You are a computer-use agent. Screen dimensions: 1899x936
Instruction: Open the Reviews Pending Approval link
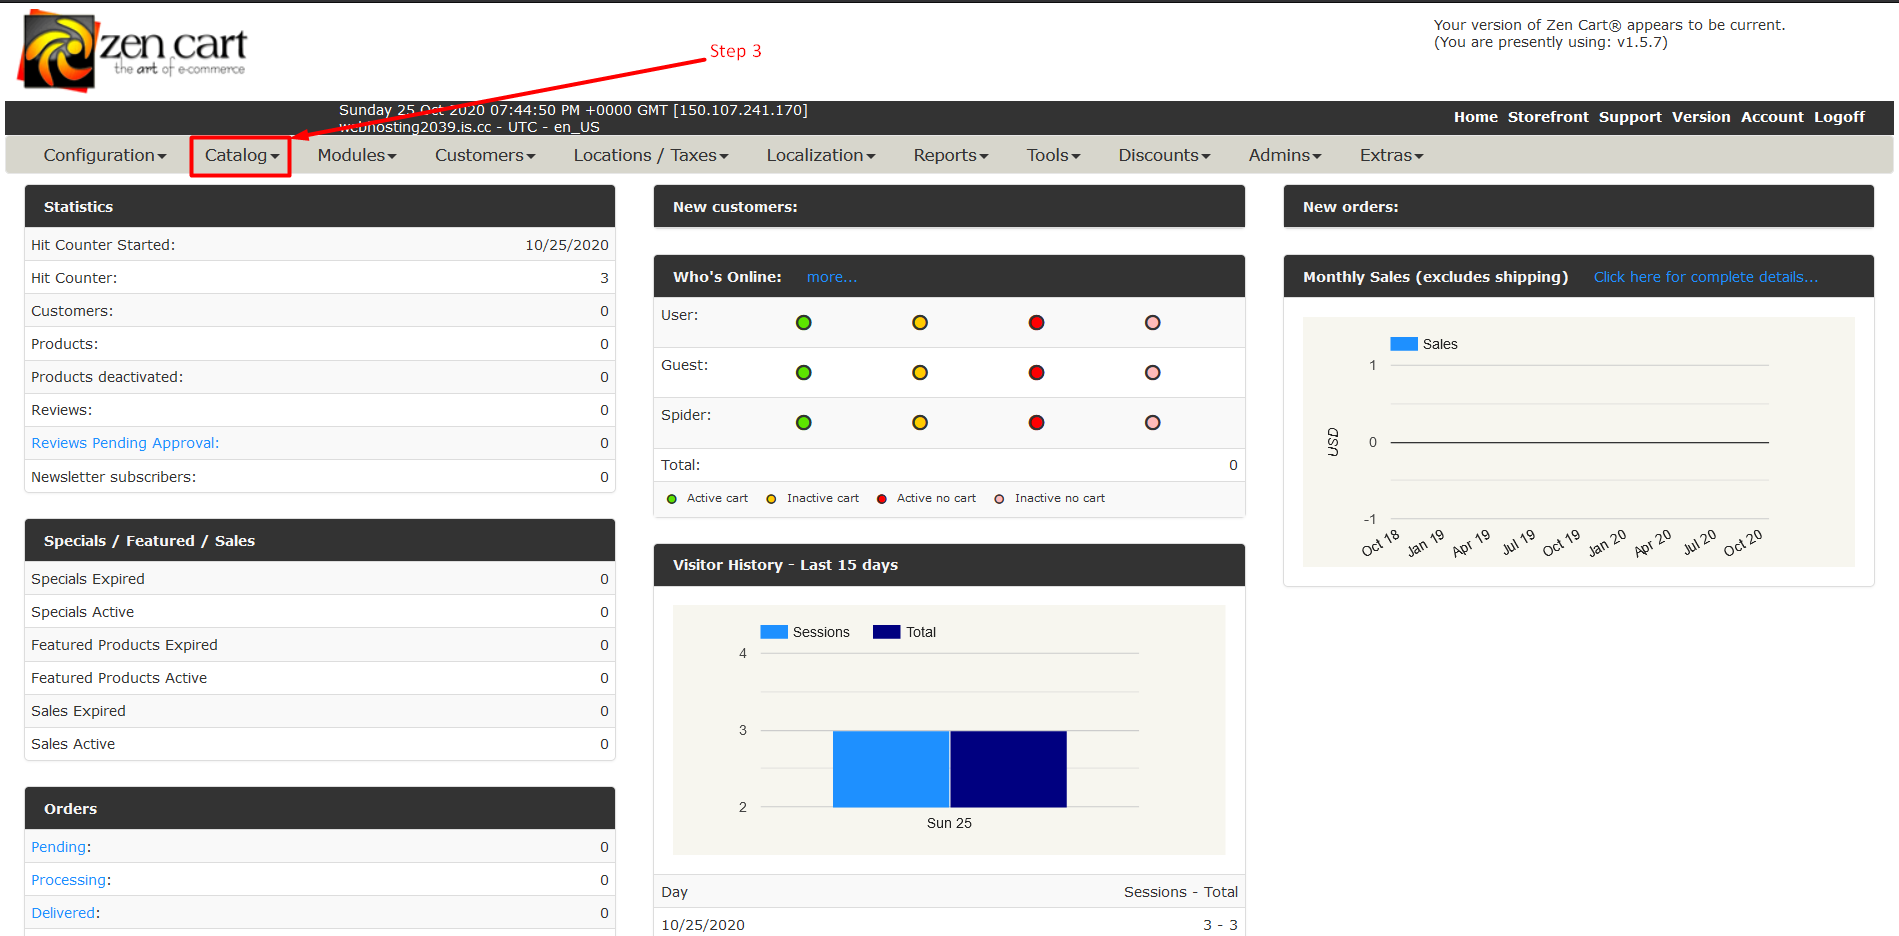click(125, 443)
